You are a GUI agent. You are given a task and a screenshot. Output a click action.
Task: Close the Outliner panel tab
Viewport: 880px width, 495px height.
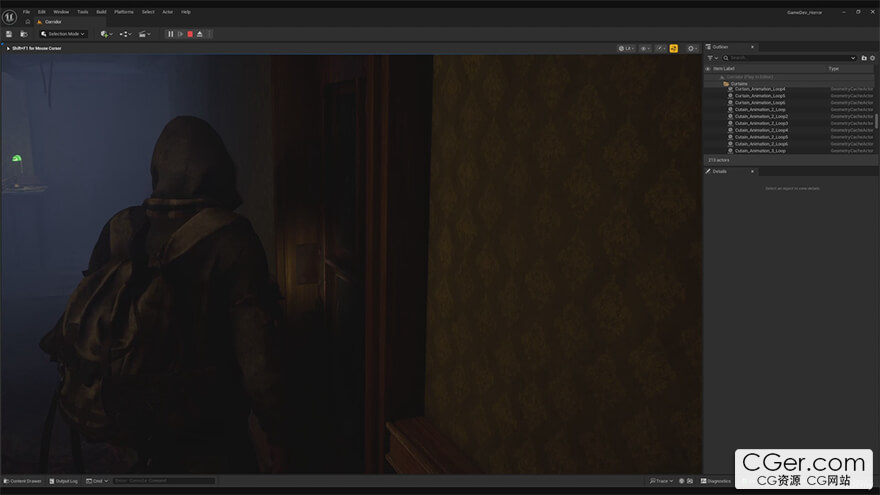pos(753,47)
